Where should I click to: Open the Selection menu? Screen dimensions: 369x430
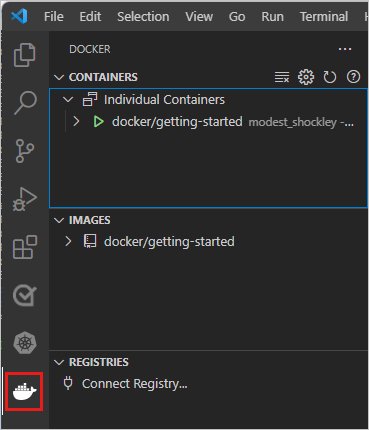tap(143, 16)
